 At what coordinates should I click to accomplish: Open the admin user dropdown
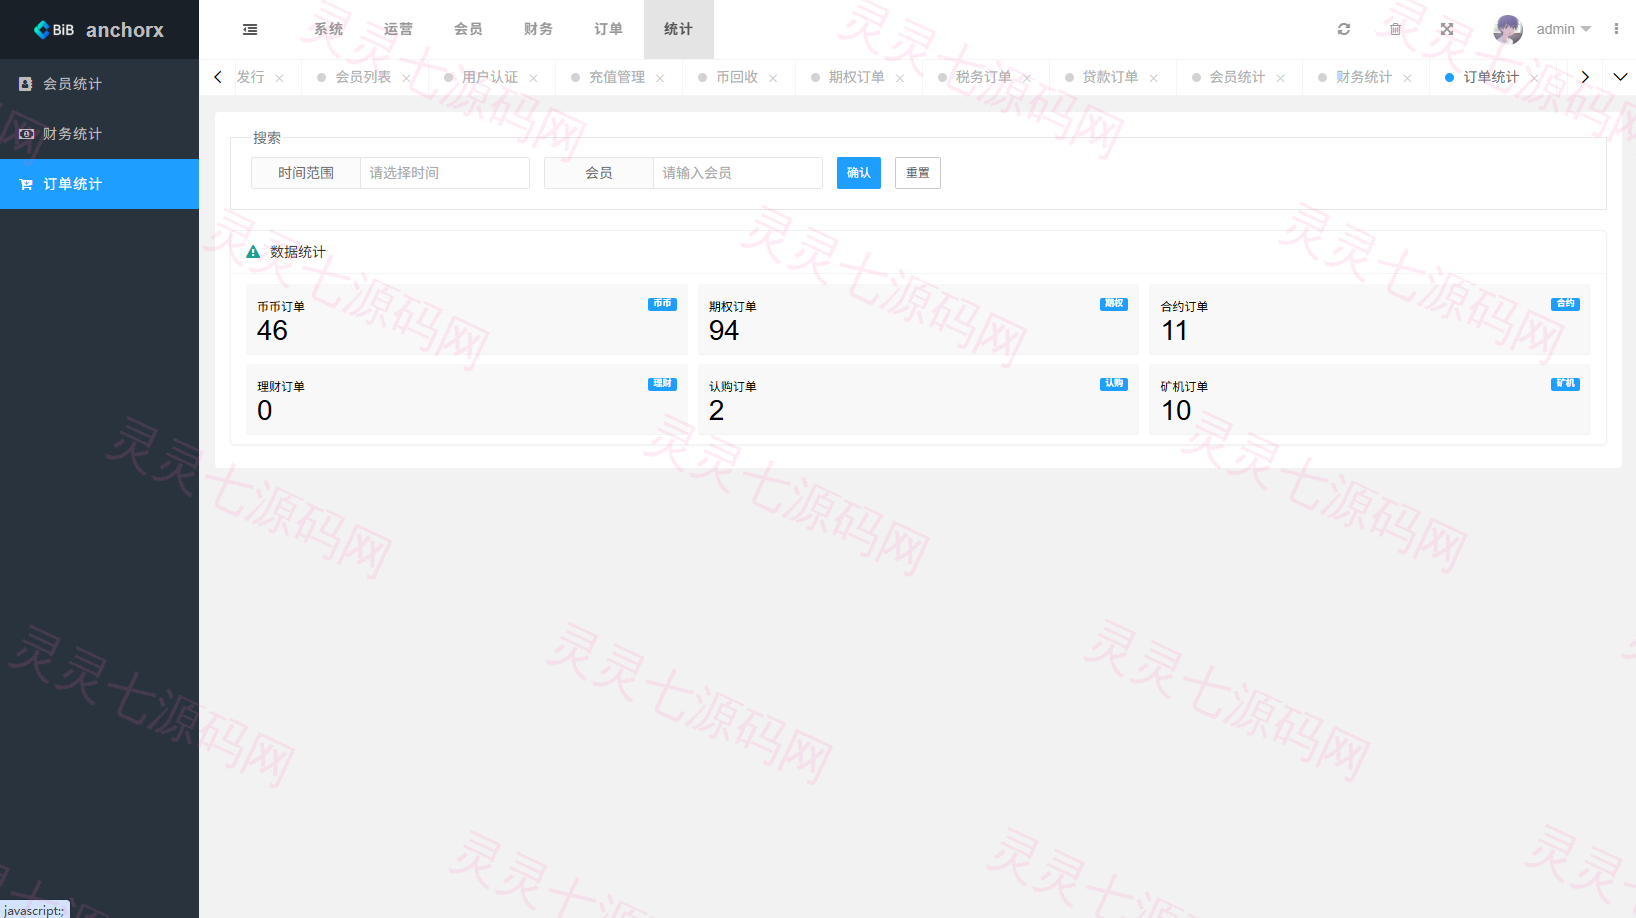point(1563,29)
